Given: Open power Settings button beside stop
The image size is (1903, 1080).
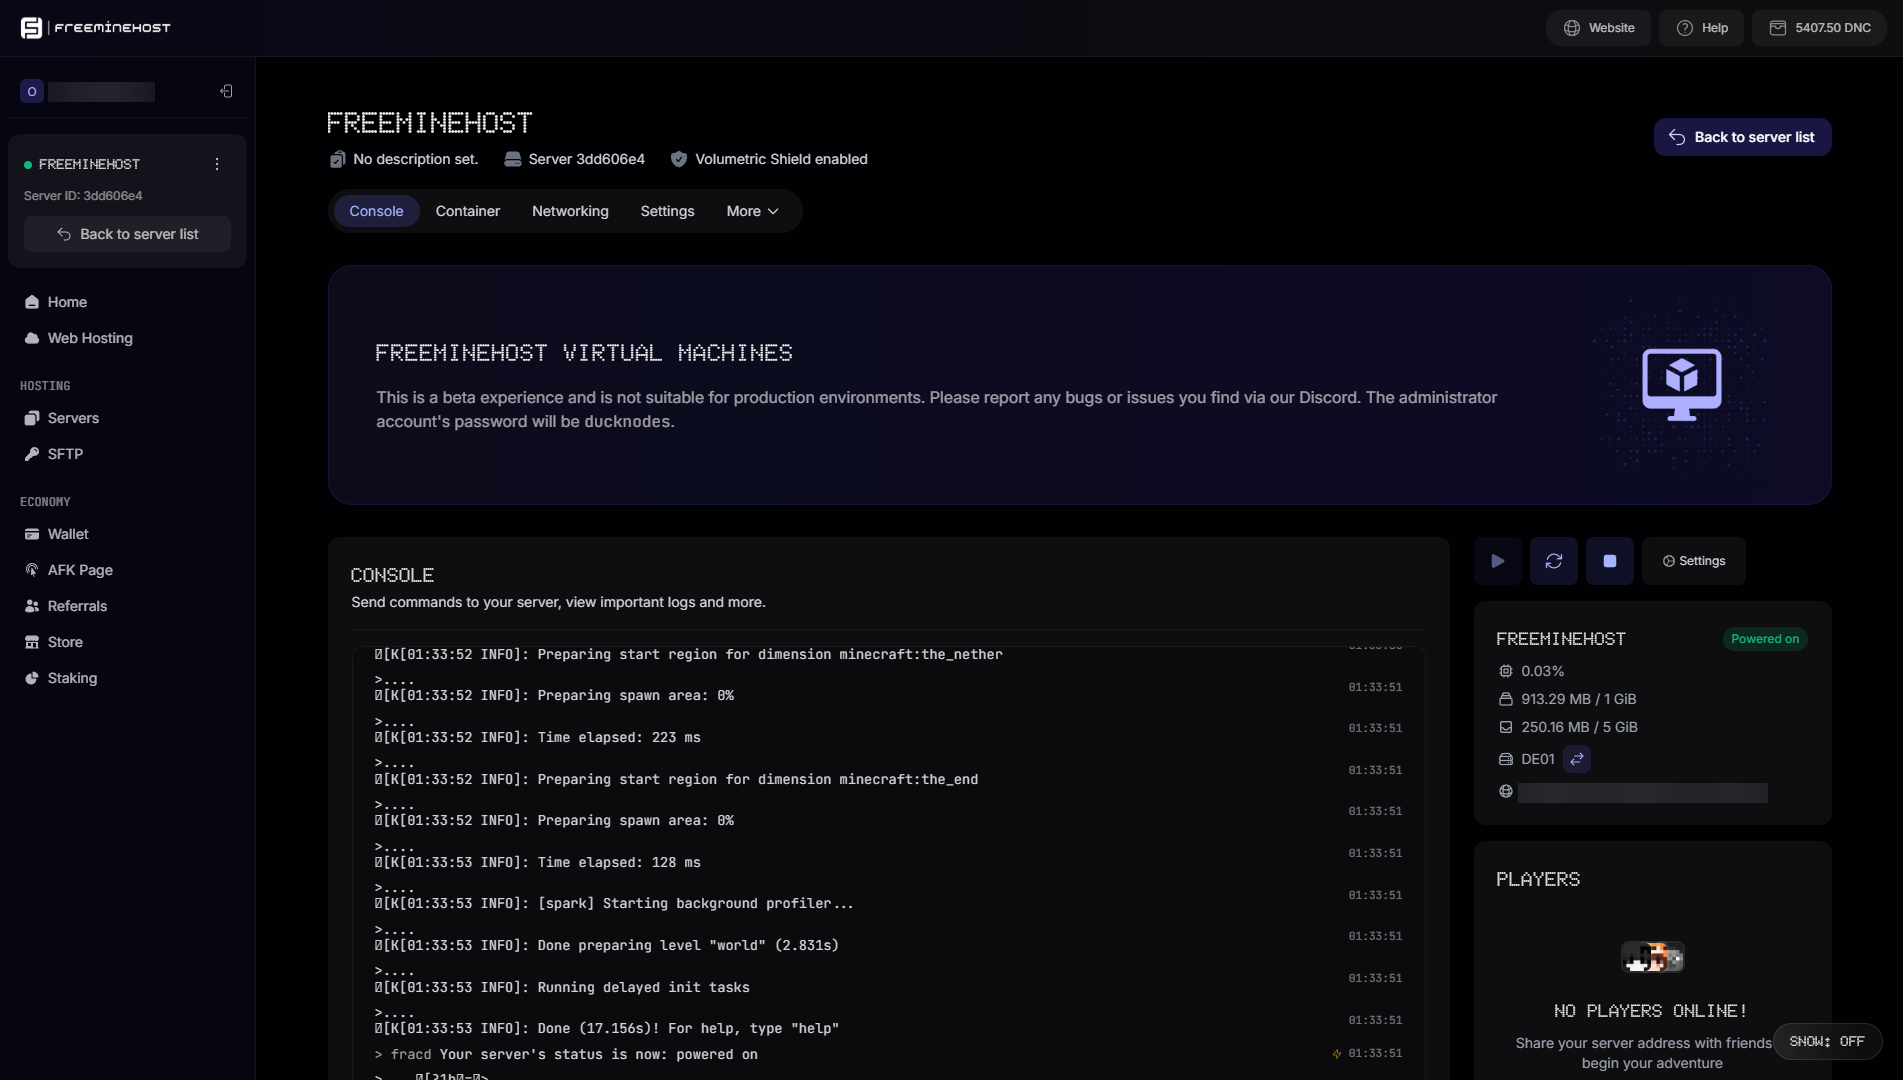Looking at the screenshot, I should [1693, 561].
